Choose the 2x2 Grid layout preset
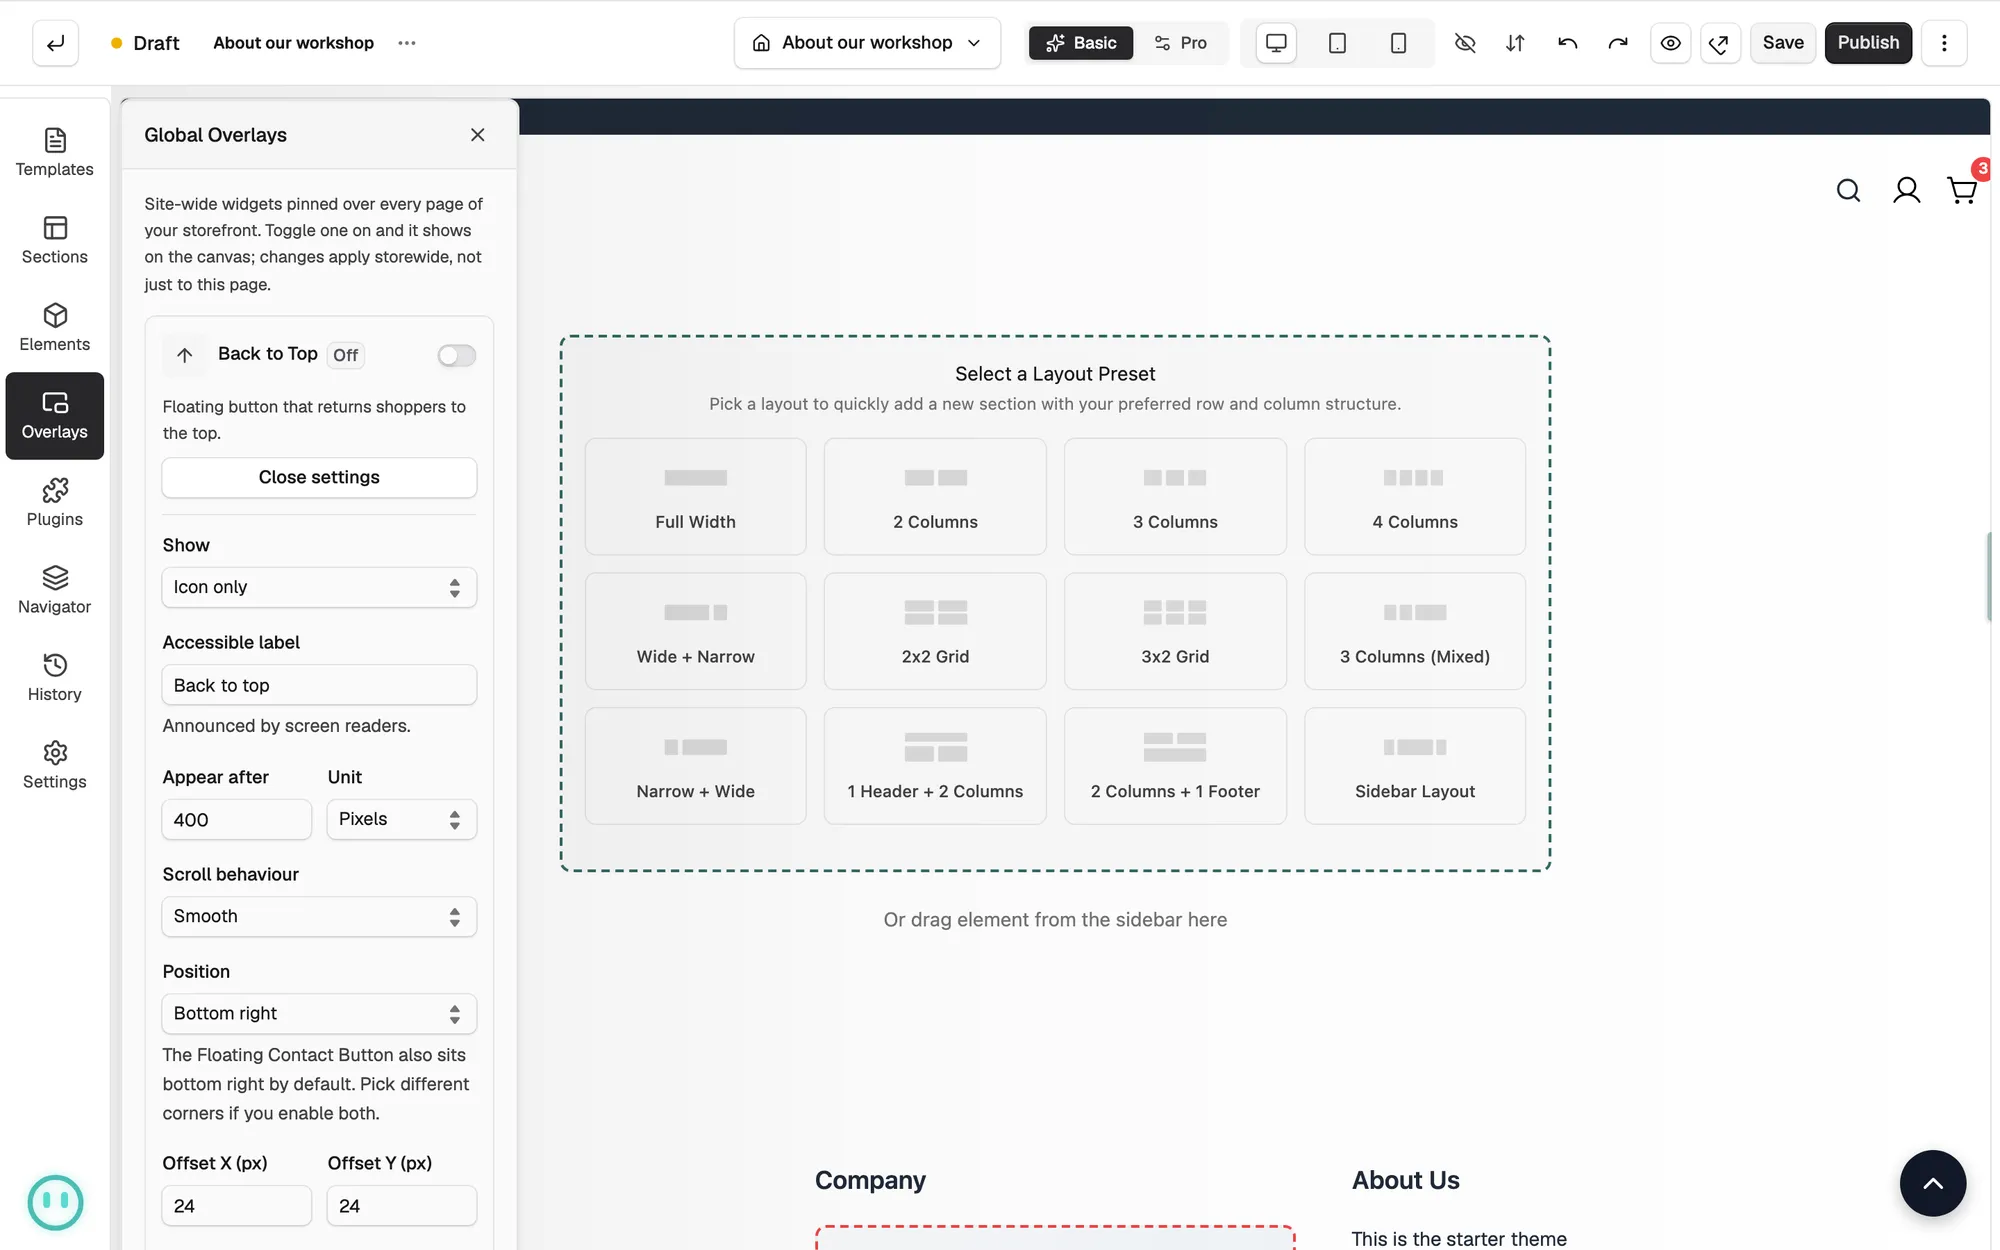Viewport: 2000px width, 1250px height. [935, 631]
